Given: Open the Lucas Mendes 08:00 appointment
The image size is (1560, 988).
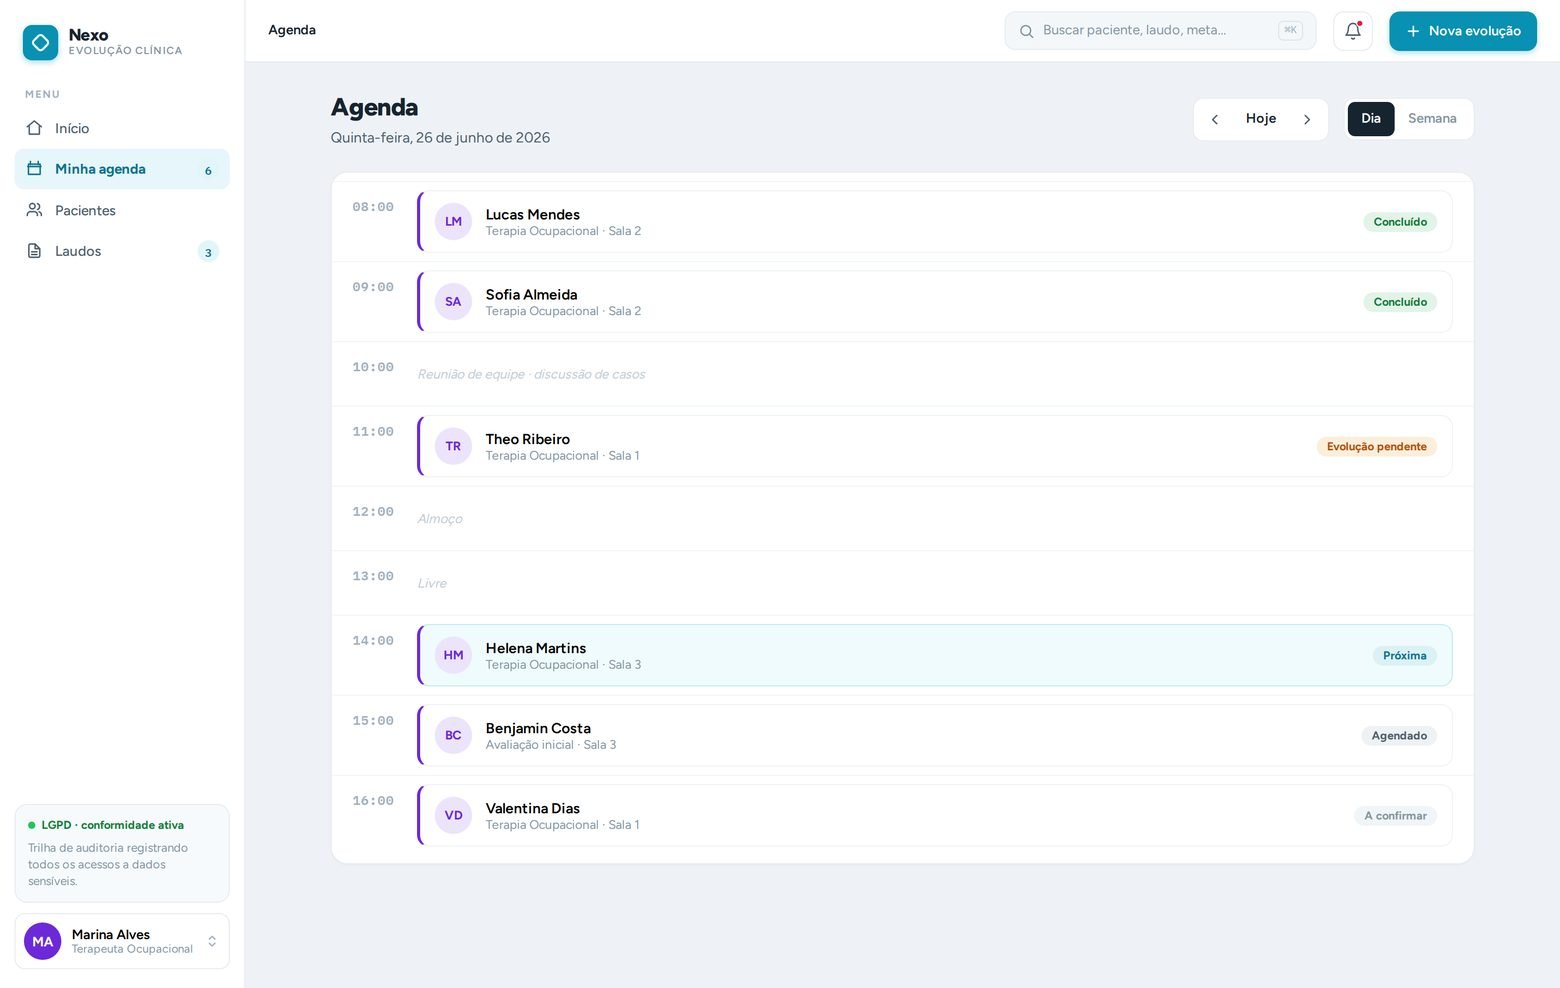Looking at the screenshot, I should pos(935,222).
